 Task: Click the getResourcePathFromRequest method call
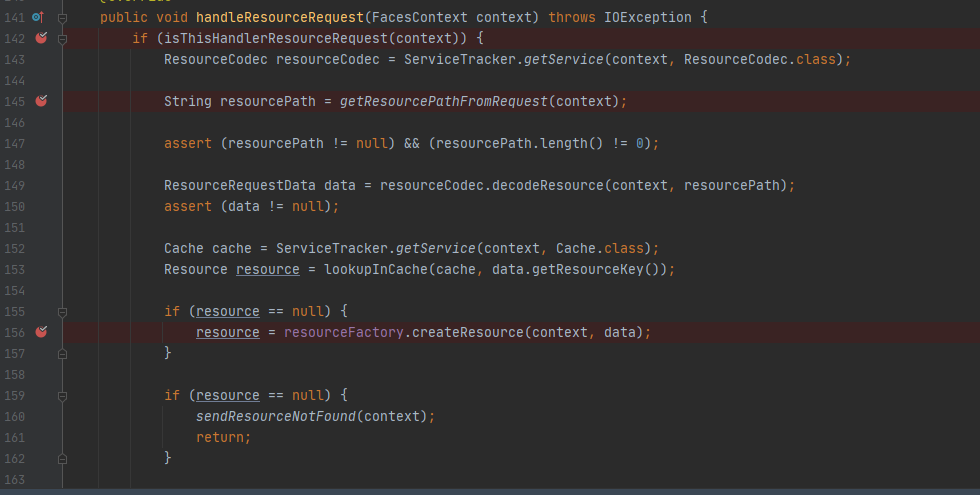[443, 101]
